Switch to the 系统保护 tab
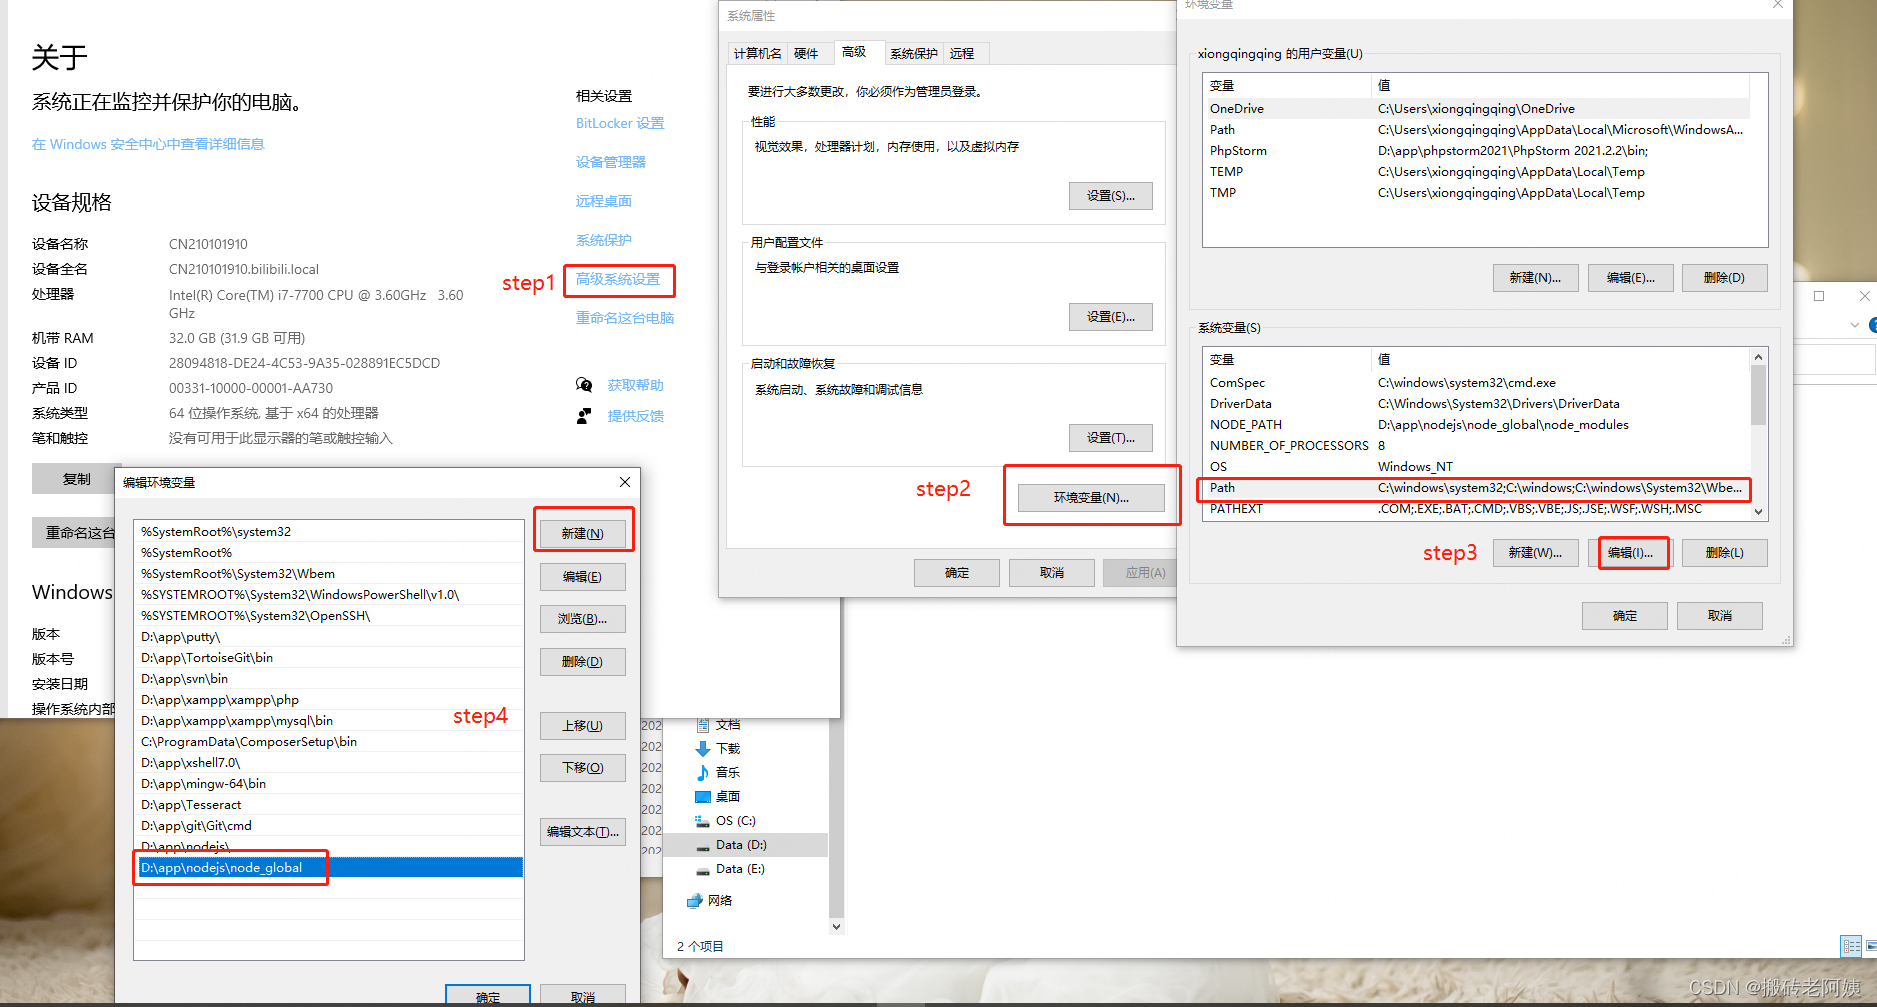The height and width of the screenshot is (1007, 1877). click(912, 53)
